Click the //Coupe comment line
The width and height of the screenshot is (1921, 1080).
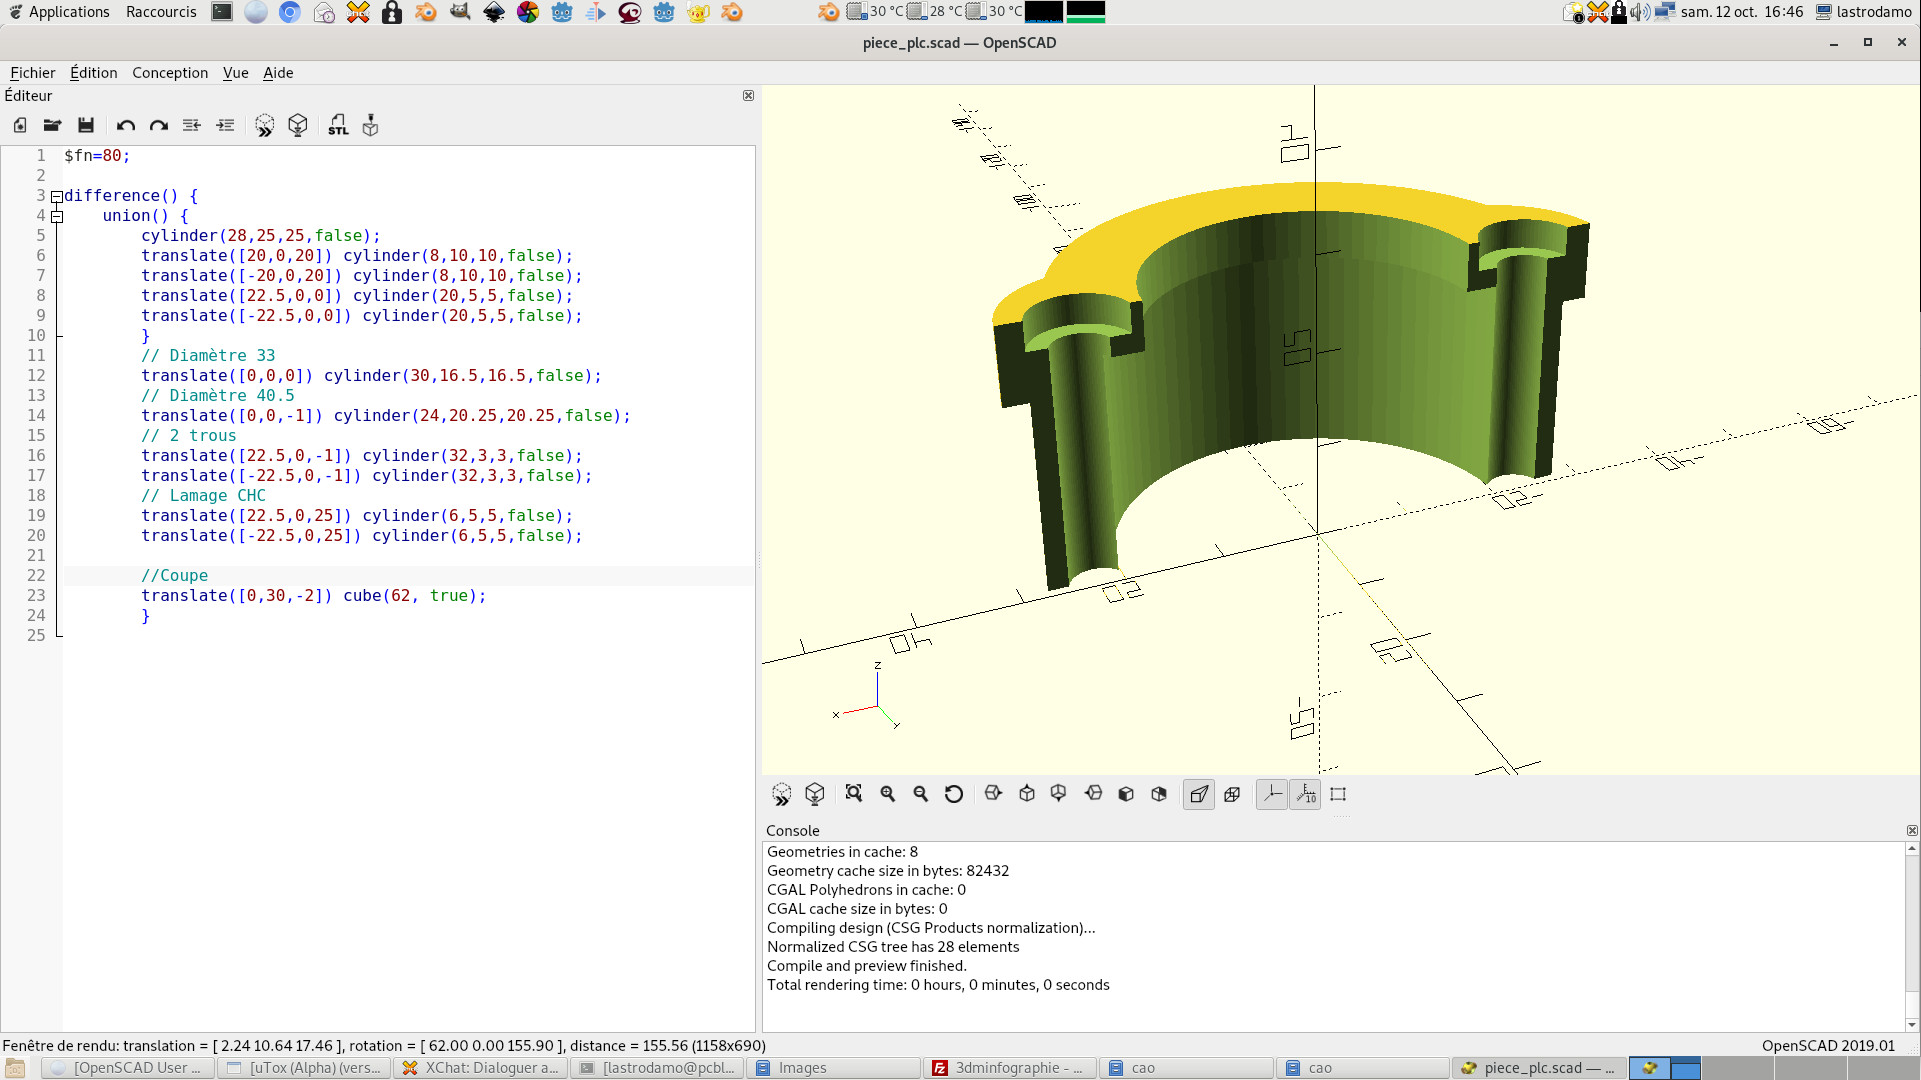[175, 576]
